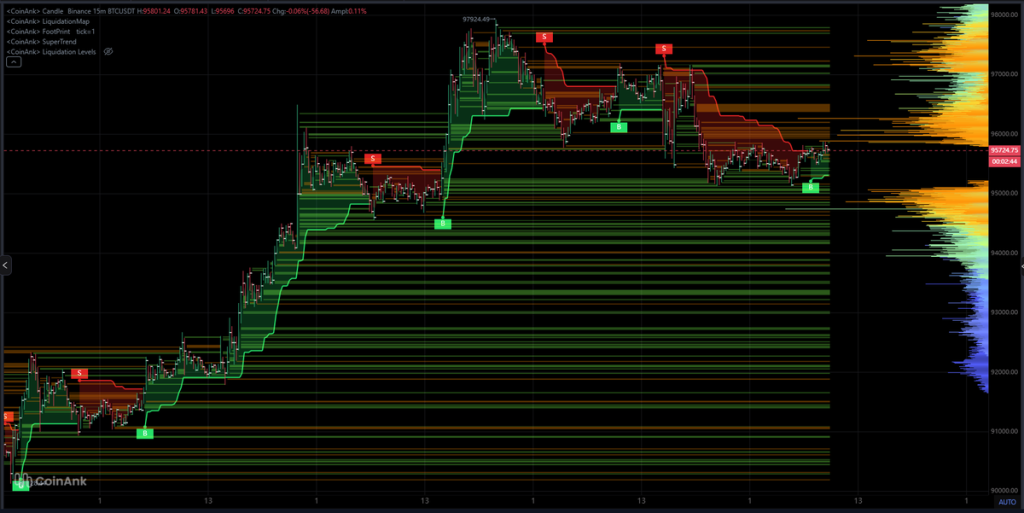
Task: Click the red S marker near 92000
Action: point(80,373)
